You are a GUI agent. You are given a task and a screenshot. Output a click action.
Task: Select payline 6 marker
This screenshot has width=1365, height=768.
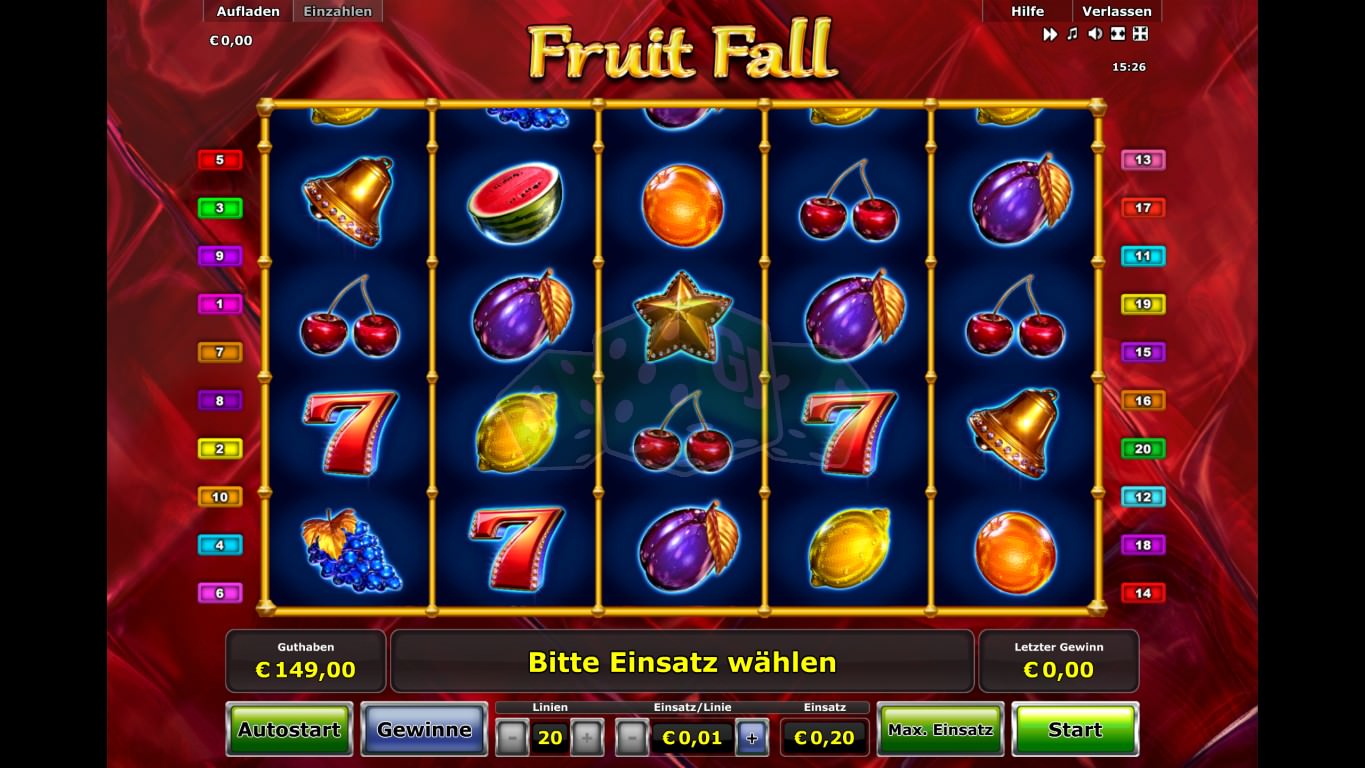(220, 593)
